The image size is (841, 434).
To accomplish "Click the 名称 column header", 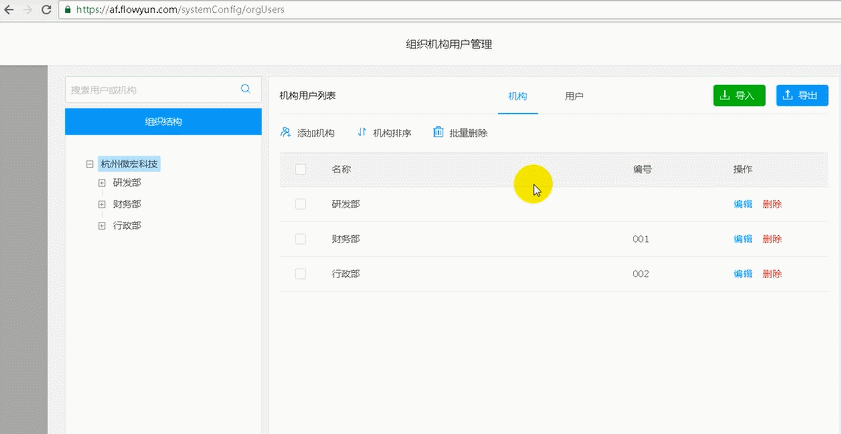I will pyautogui.click(x=341, y=170).
